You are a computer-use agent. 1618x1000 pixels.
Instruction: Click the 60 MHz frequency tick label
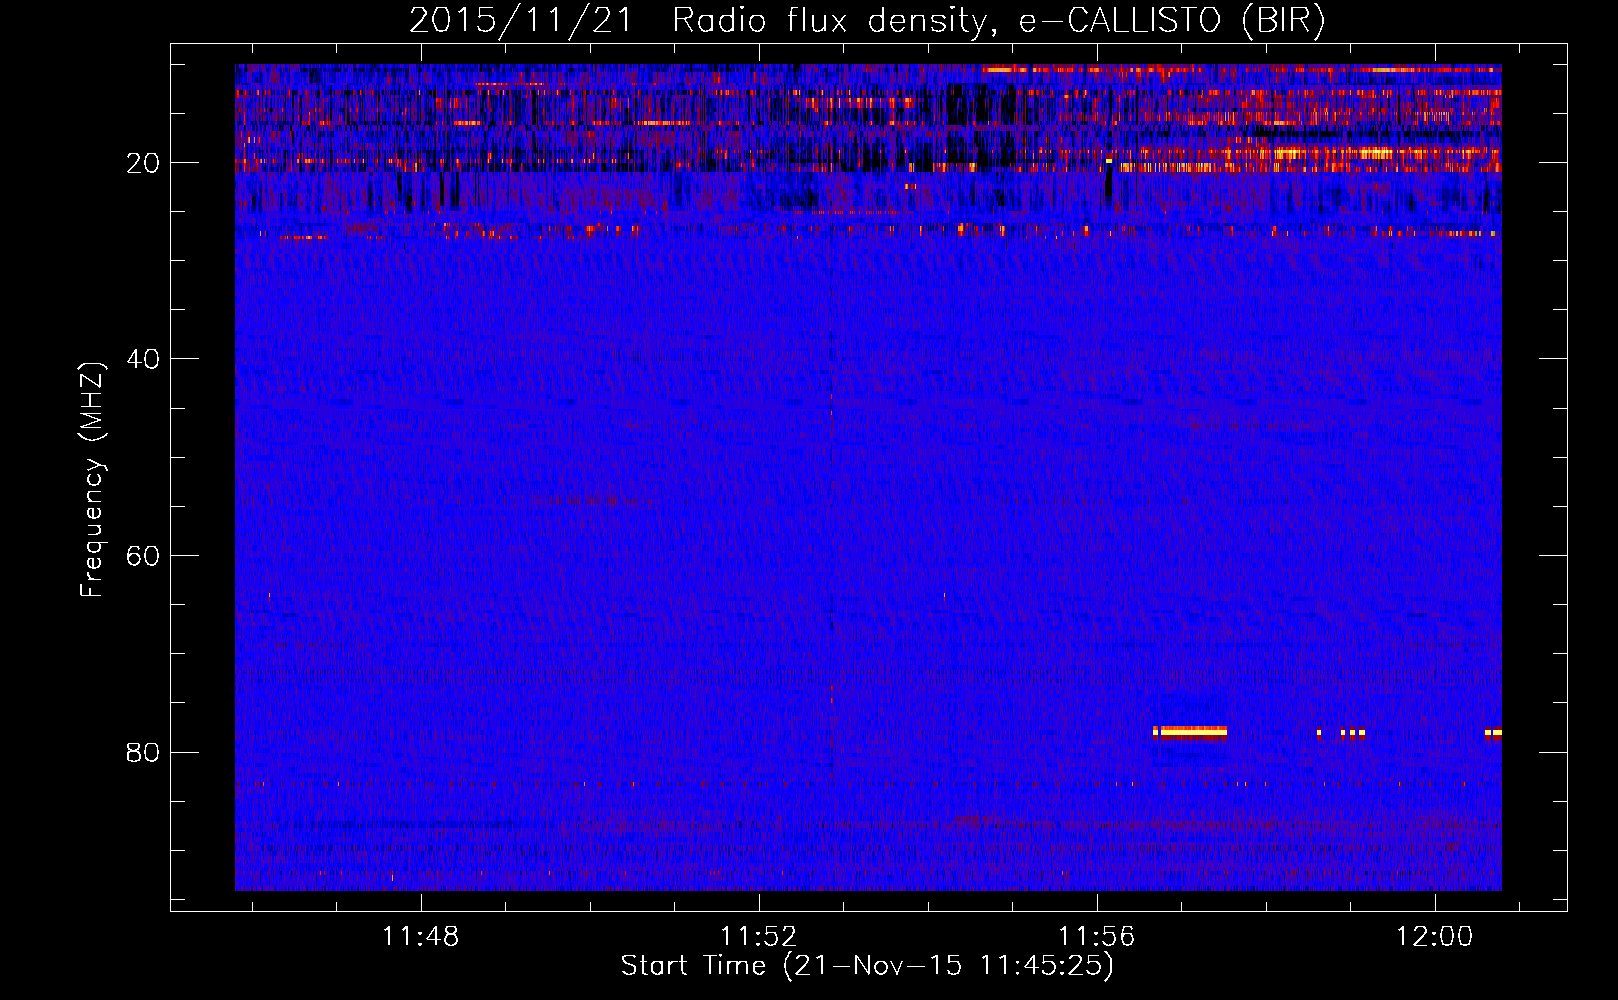pos(143,556)
